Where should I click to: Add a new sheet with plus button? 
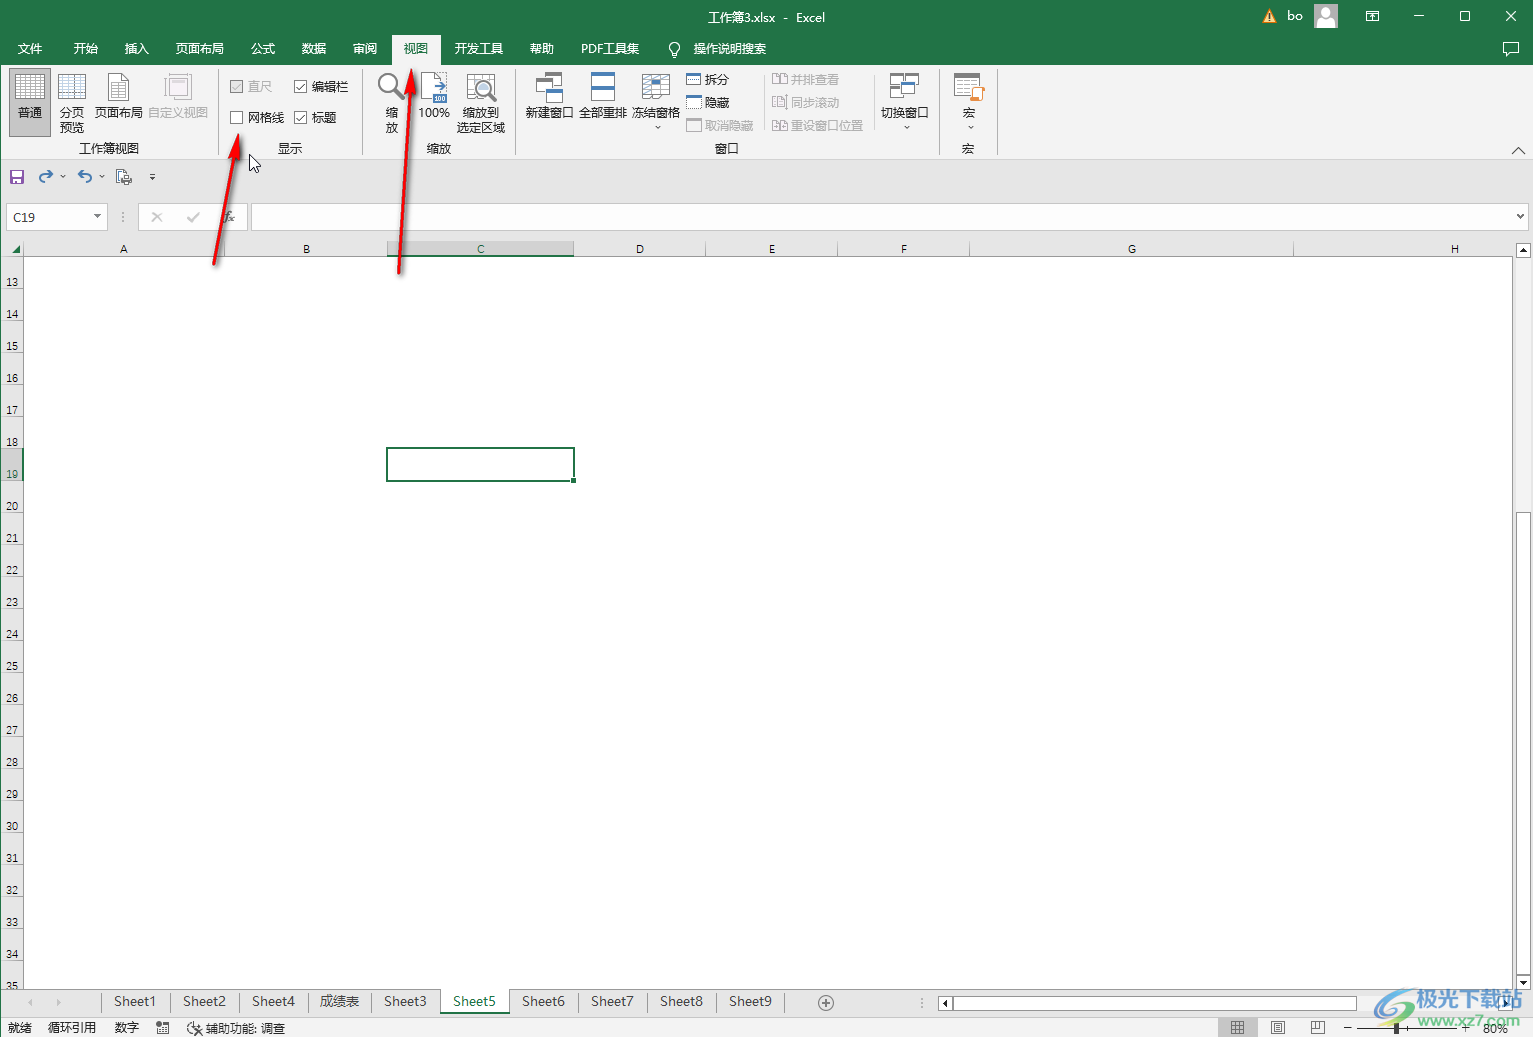click(826, 1003)
